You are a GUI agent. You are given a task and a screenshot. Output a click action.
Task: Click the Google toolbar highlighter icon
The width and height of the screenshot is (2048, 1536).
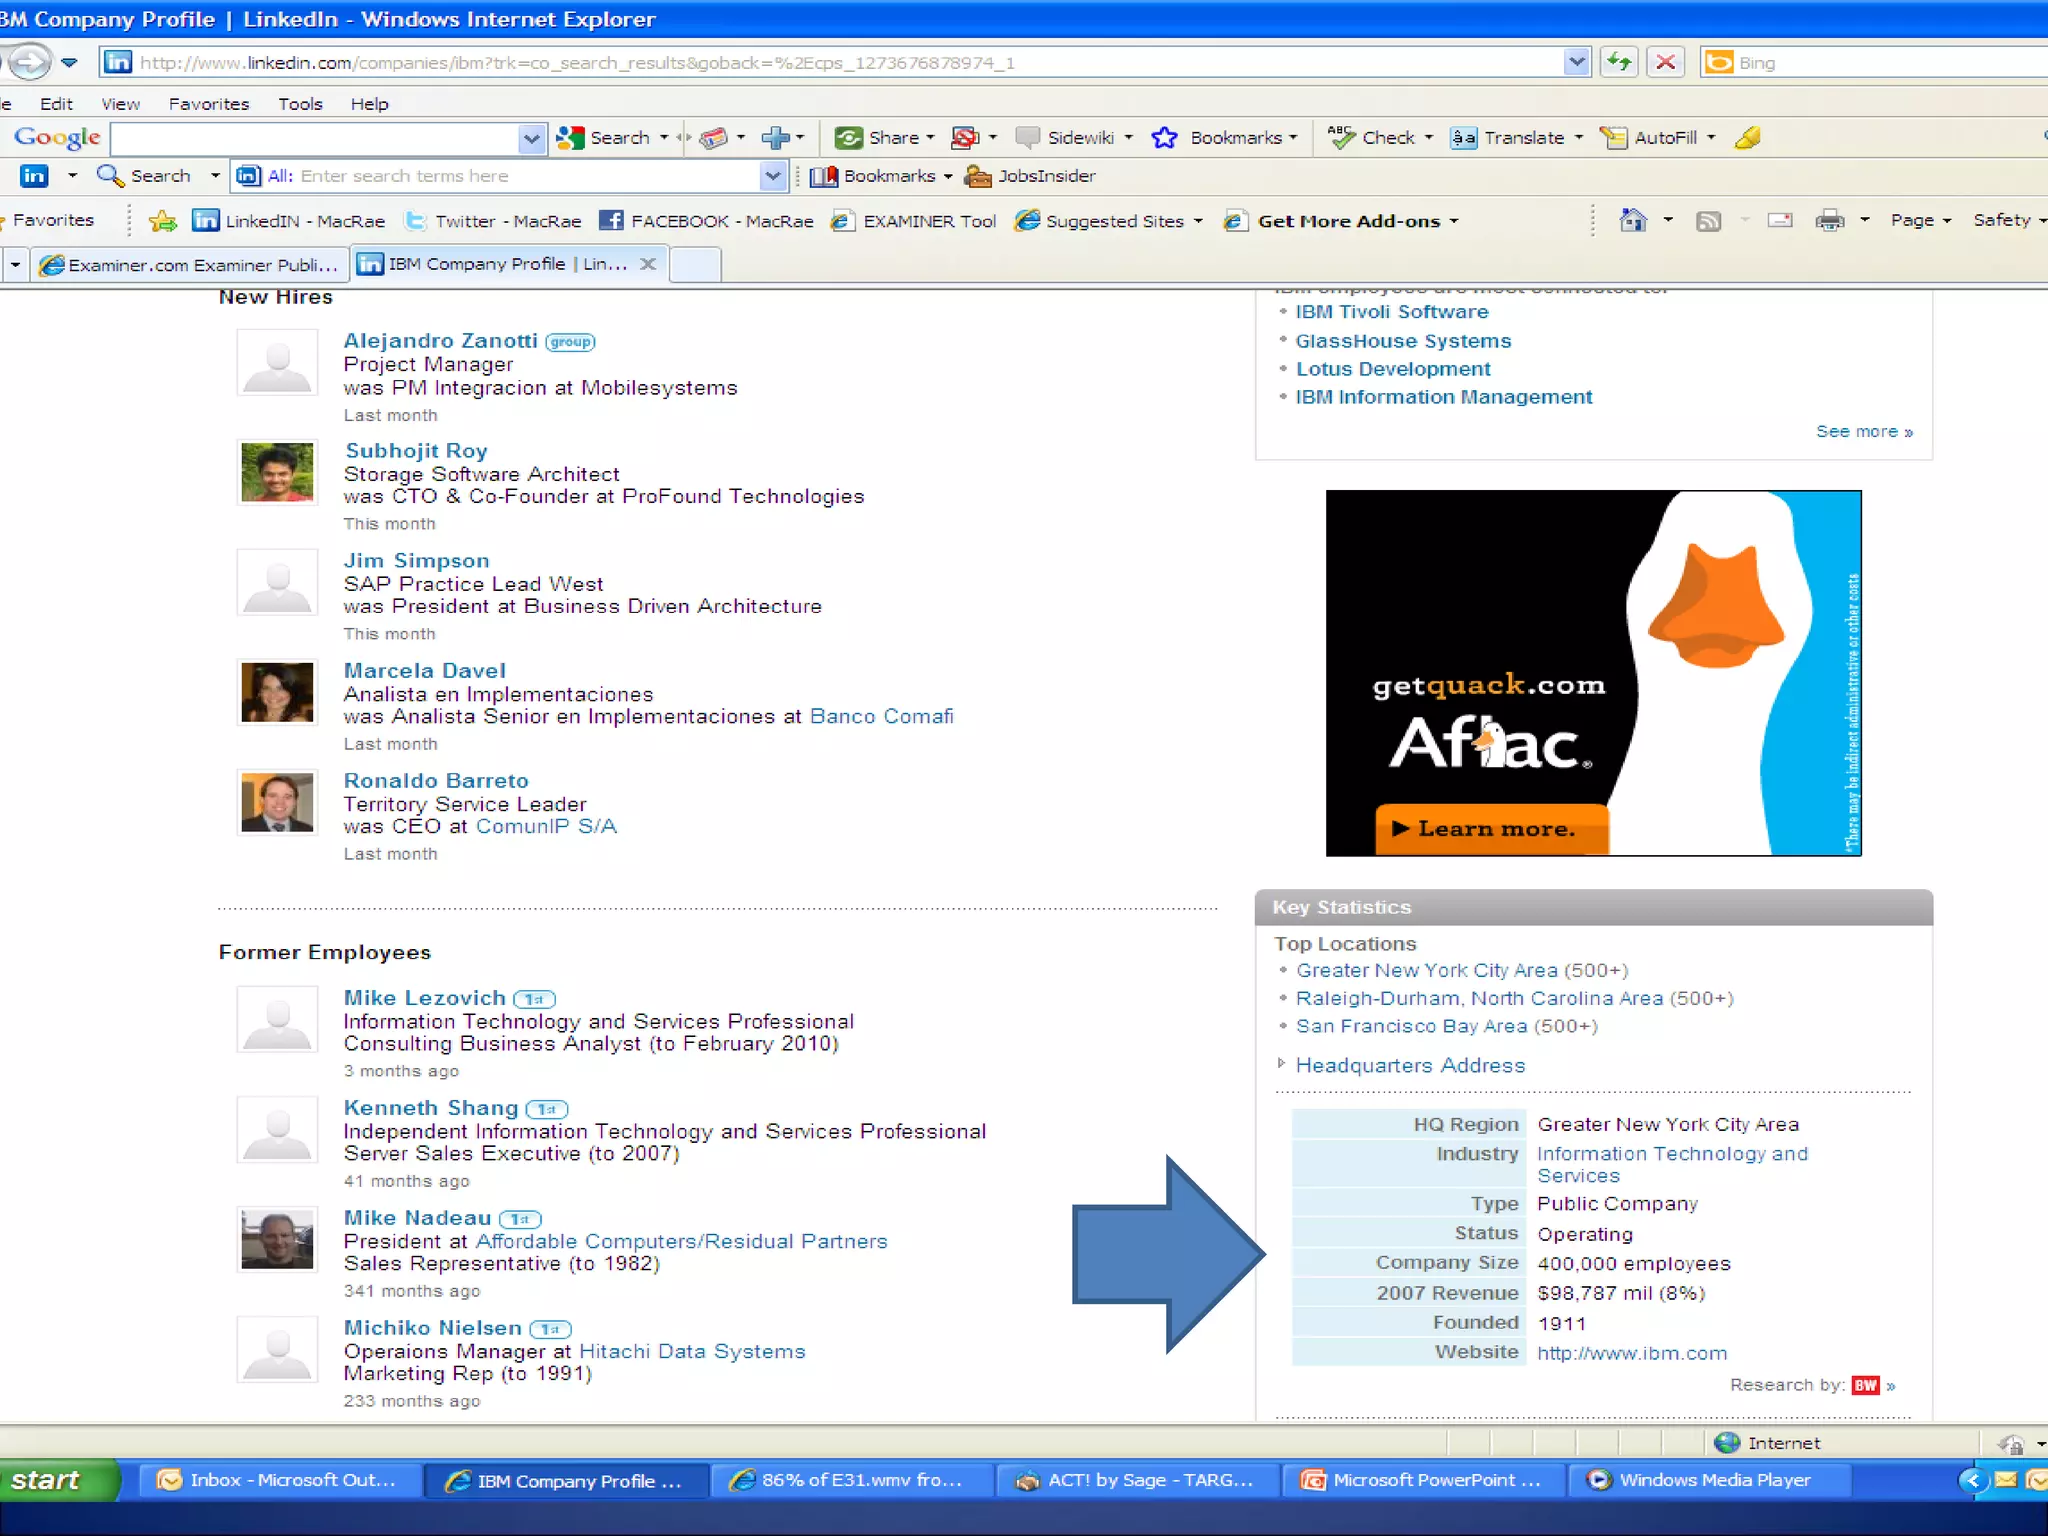(1748, 138)
